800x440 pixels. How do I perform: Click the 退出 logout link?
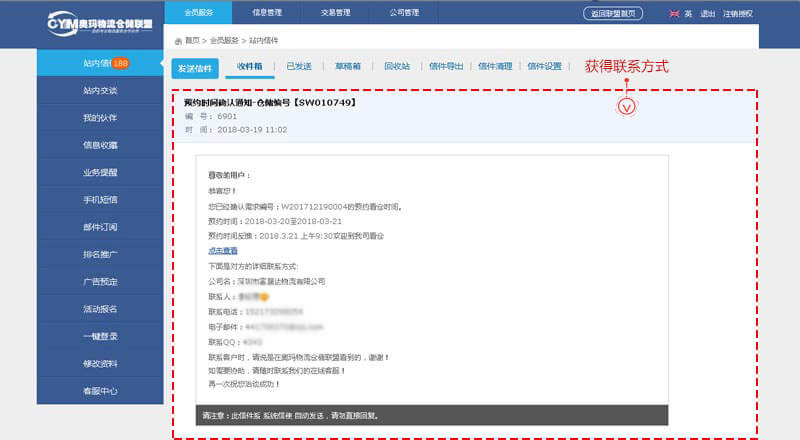pos(708,14)
